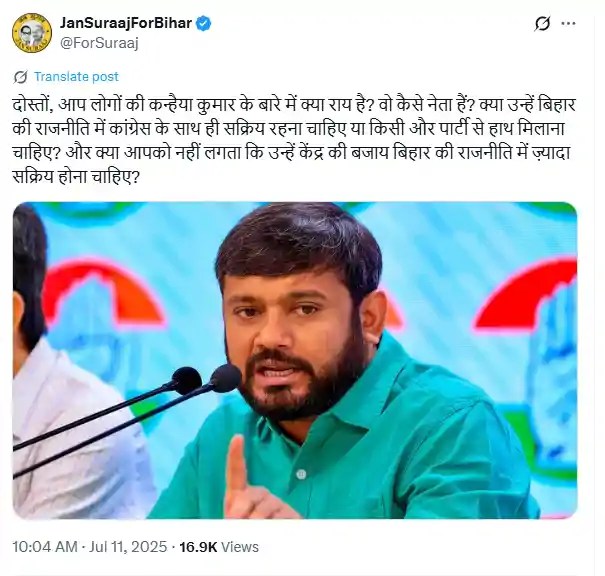Click the Jul 11, 2025 date

[x=128, y=547]
